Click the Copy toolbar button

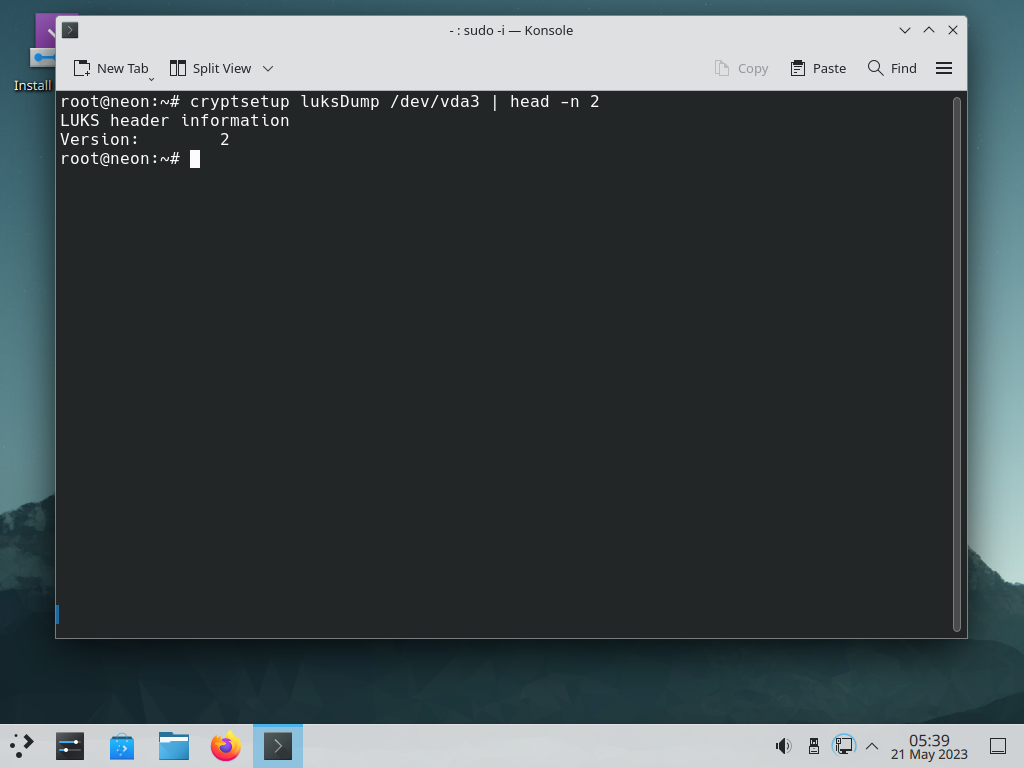(741, 69)
